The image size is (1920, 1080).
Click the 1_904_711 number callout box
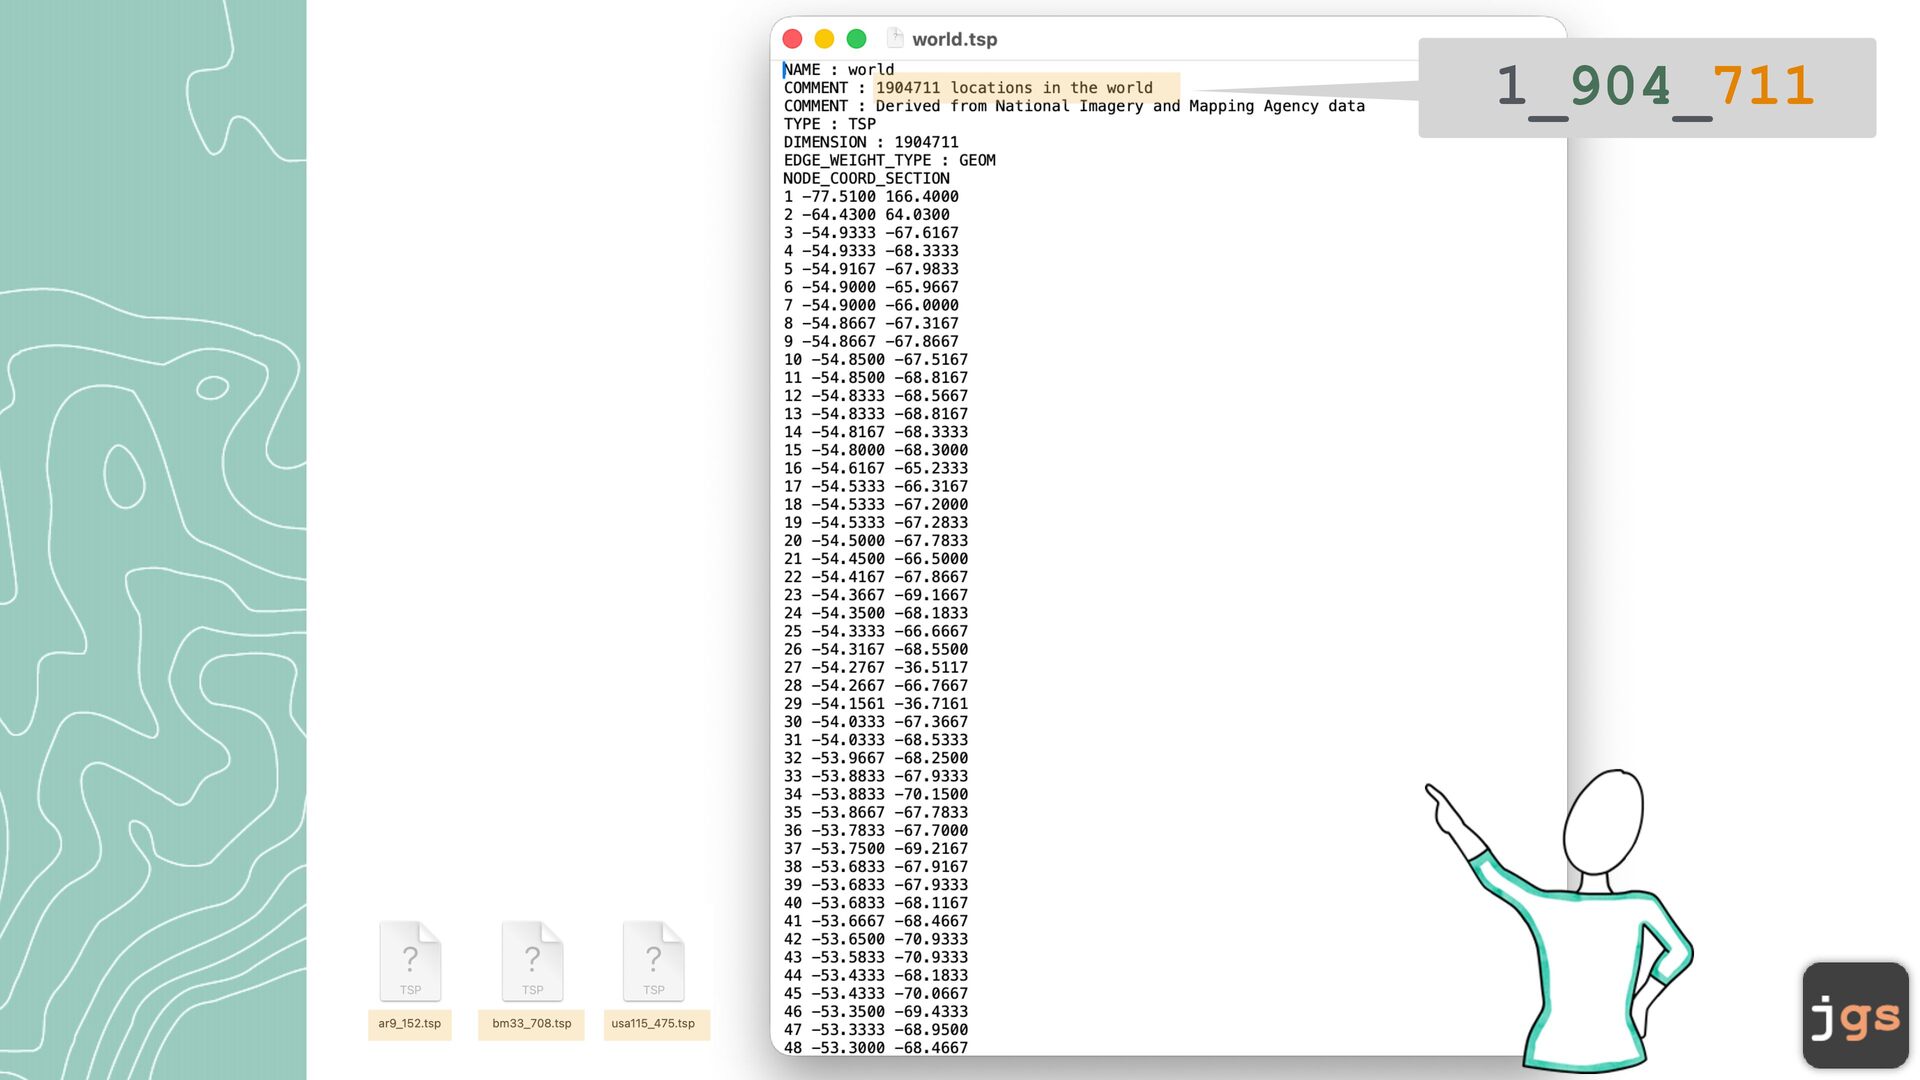pos(1647,88)
